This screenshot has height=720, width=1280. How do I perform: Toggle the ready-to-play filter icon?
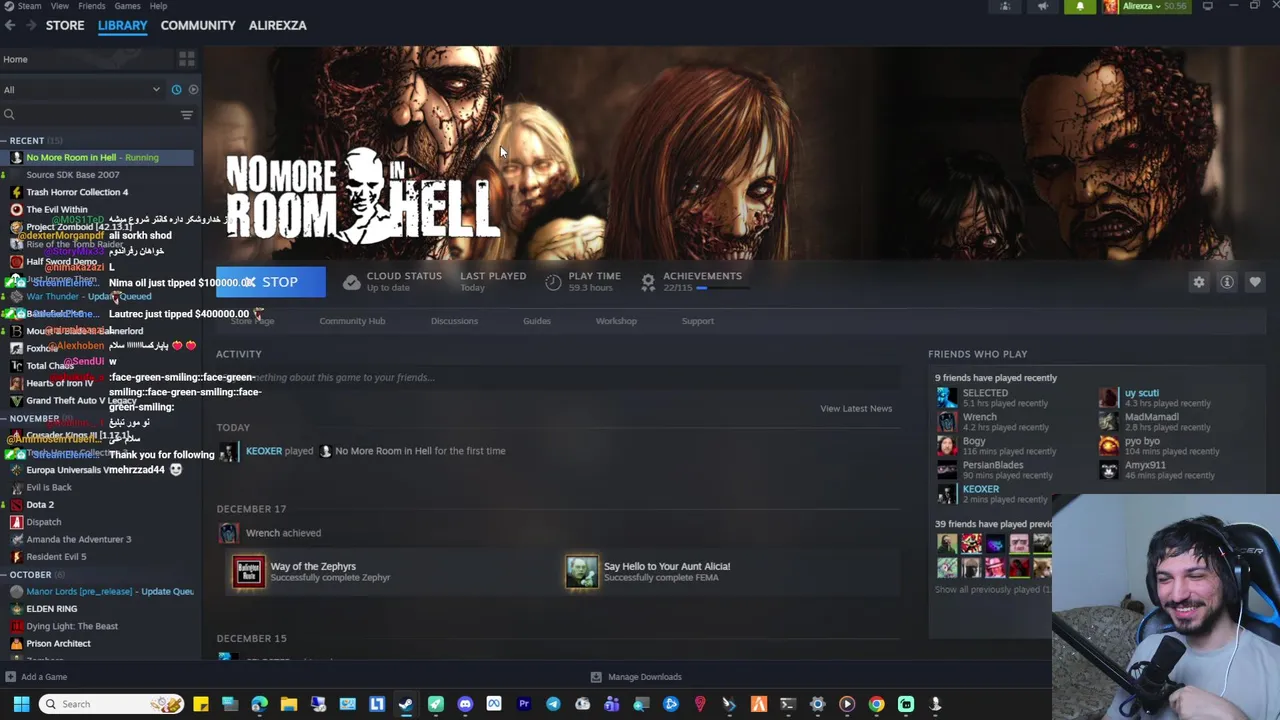tap(193, 90)
